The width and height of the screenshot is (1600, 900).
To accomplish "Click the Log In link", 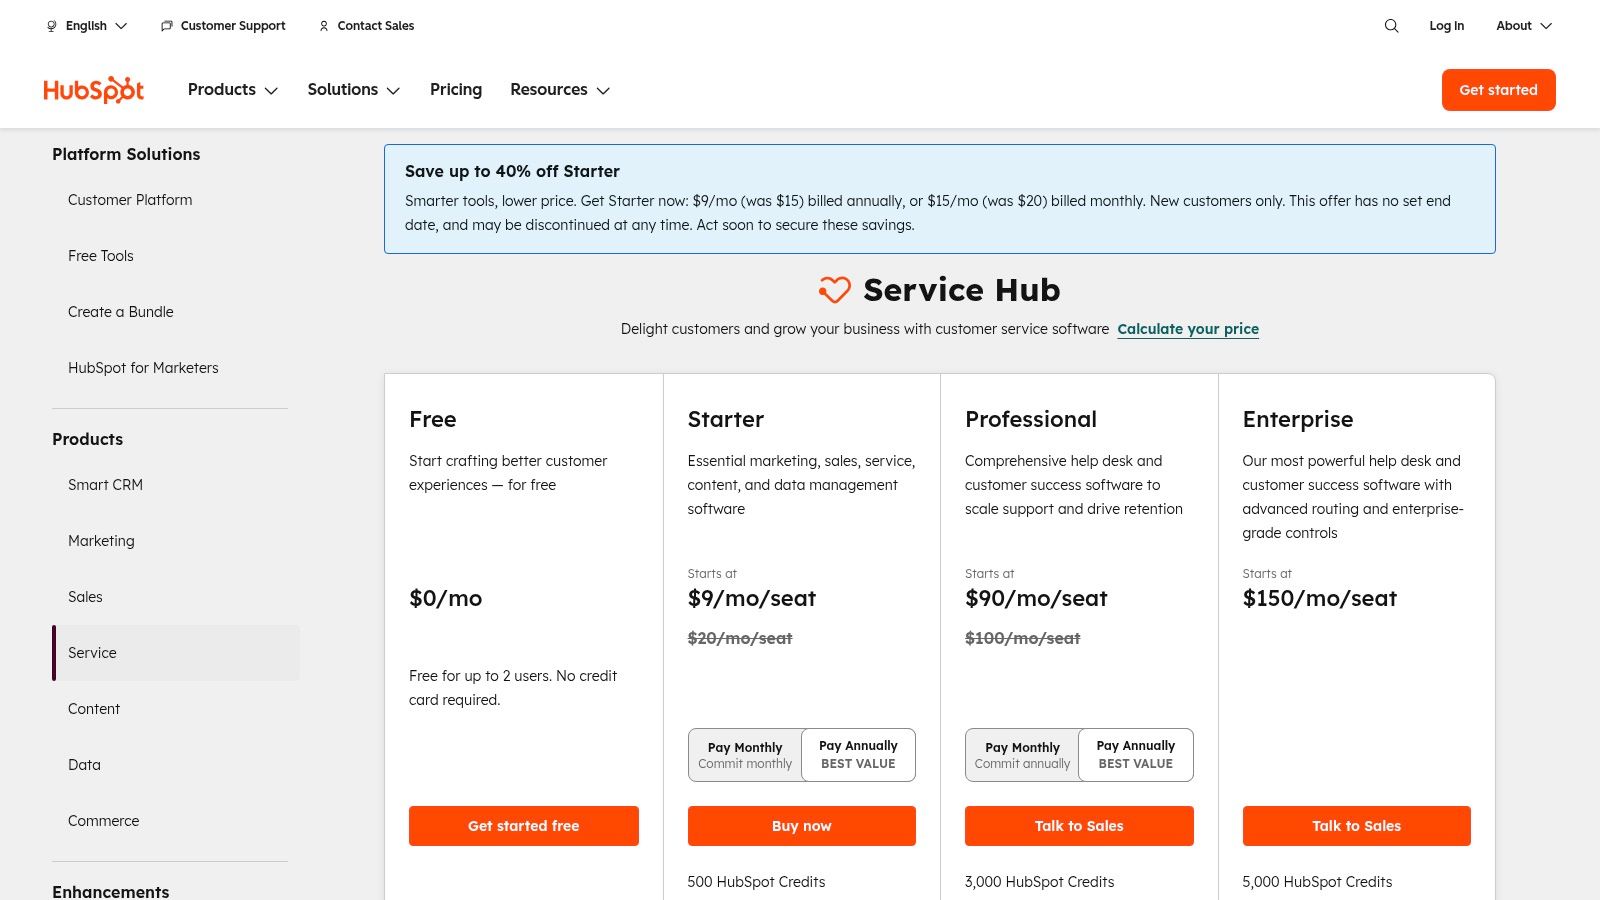I will 1446,26.
